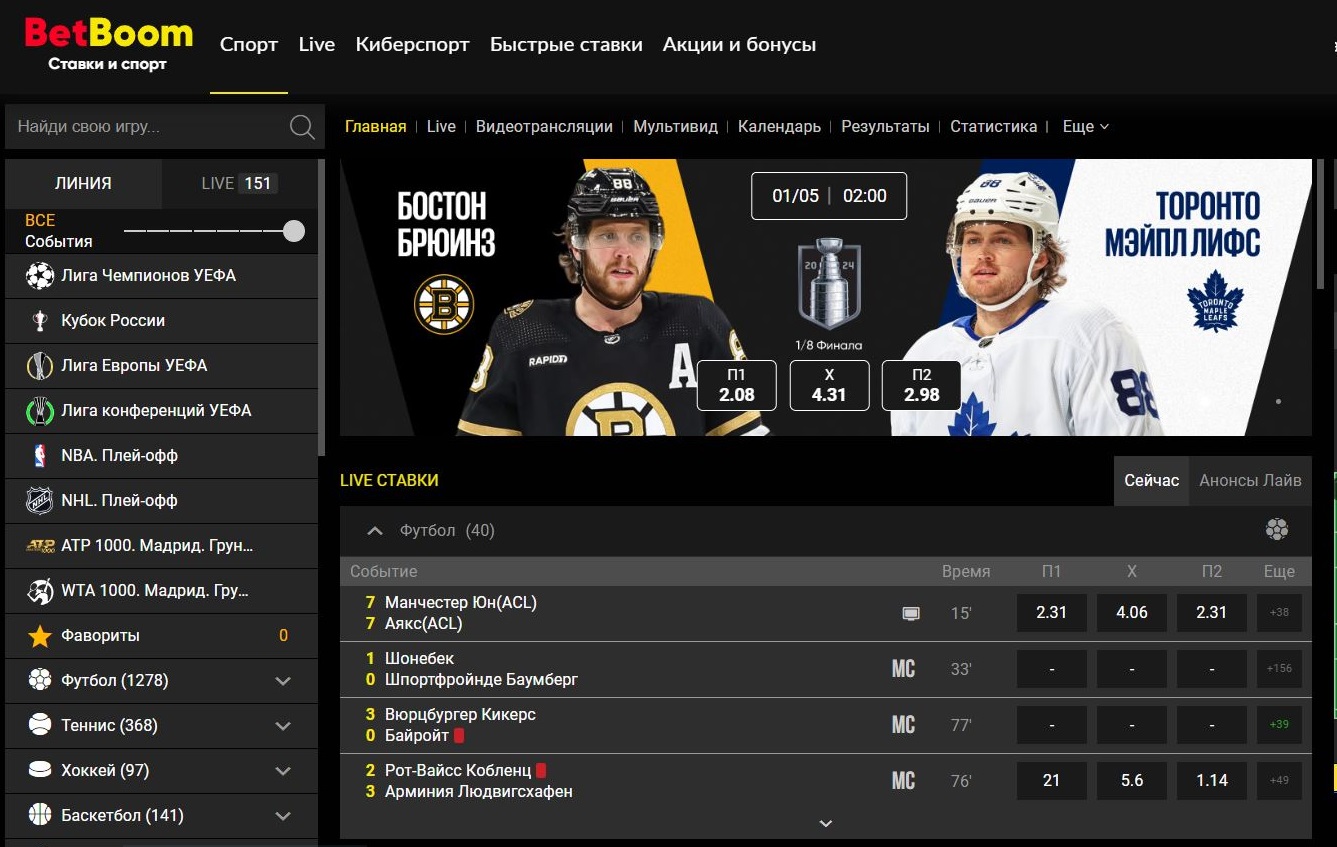This screenshot has height=847, width=1337.
Task: Open match center MC for Вюрцбургер Кикерс
Action: tap(903, 725)
